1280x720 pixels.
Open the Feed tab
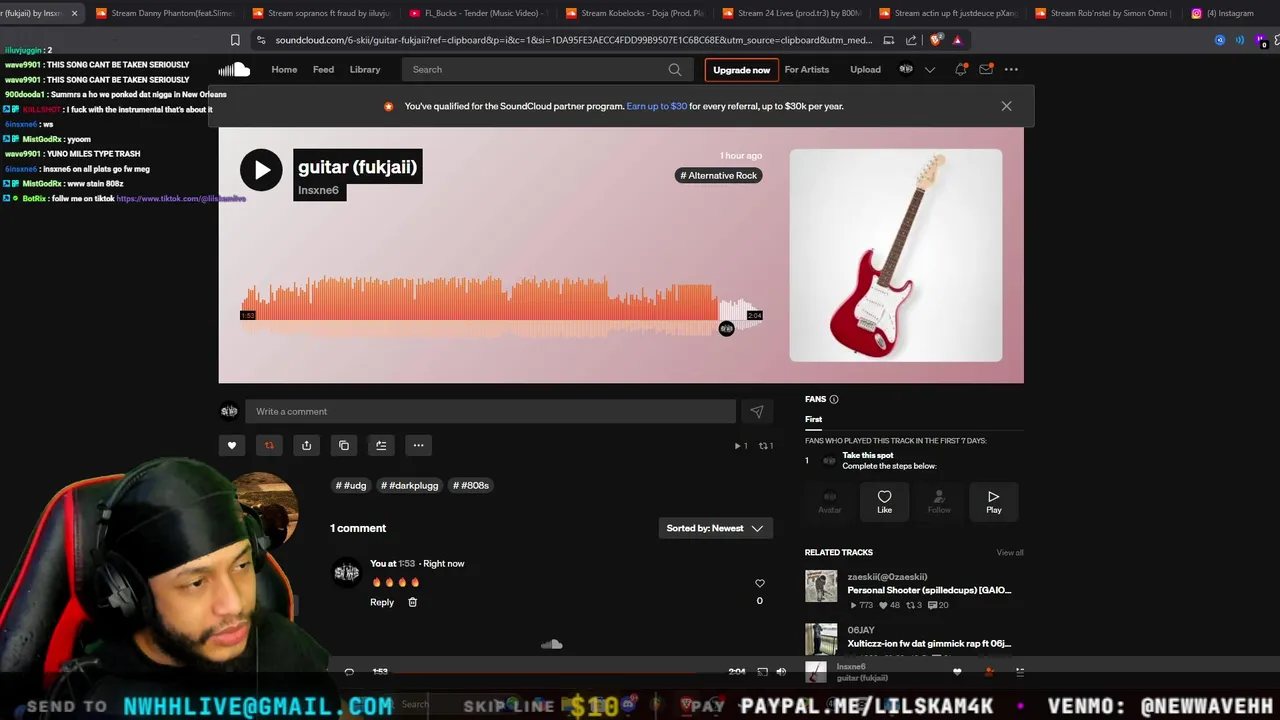tap(323, 69)
